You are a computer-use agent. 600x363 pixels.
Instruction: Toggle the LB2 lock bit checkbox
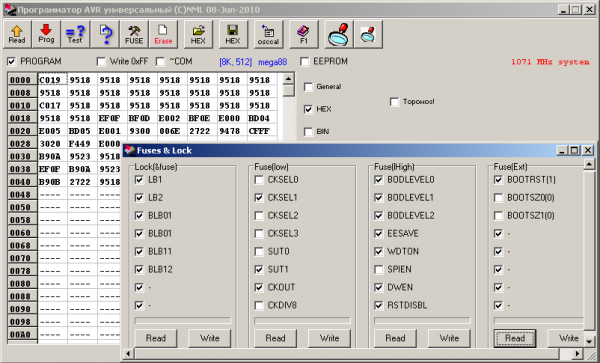tap(139, 198)
